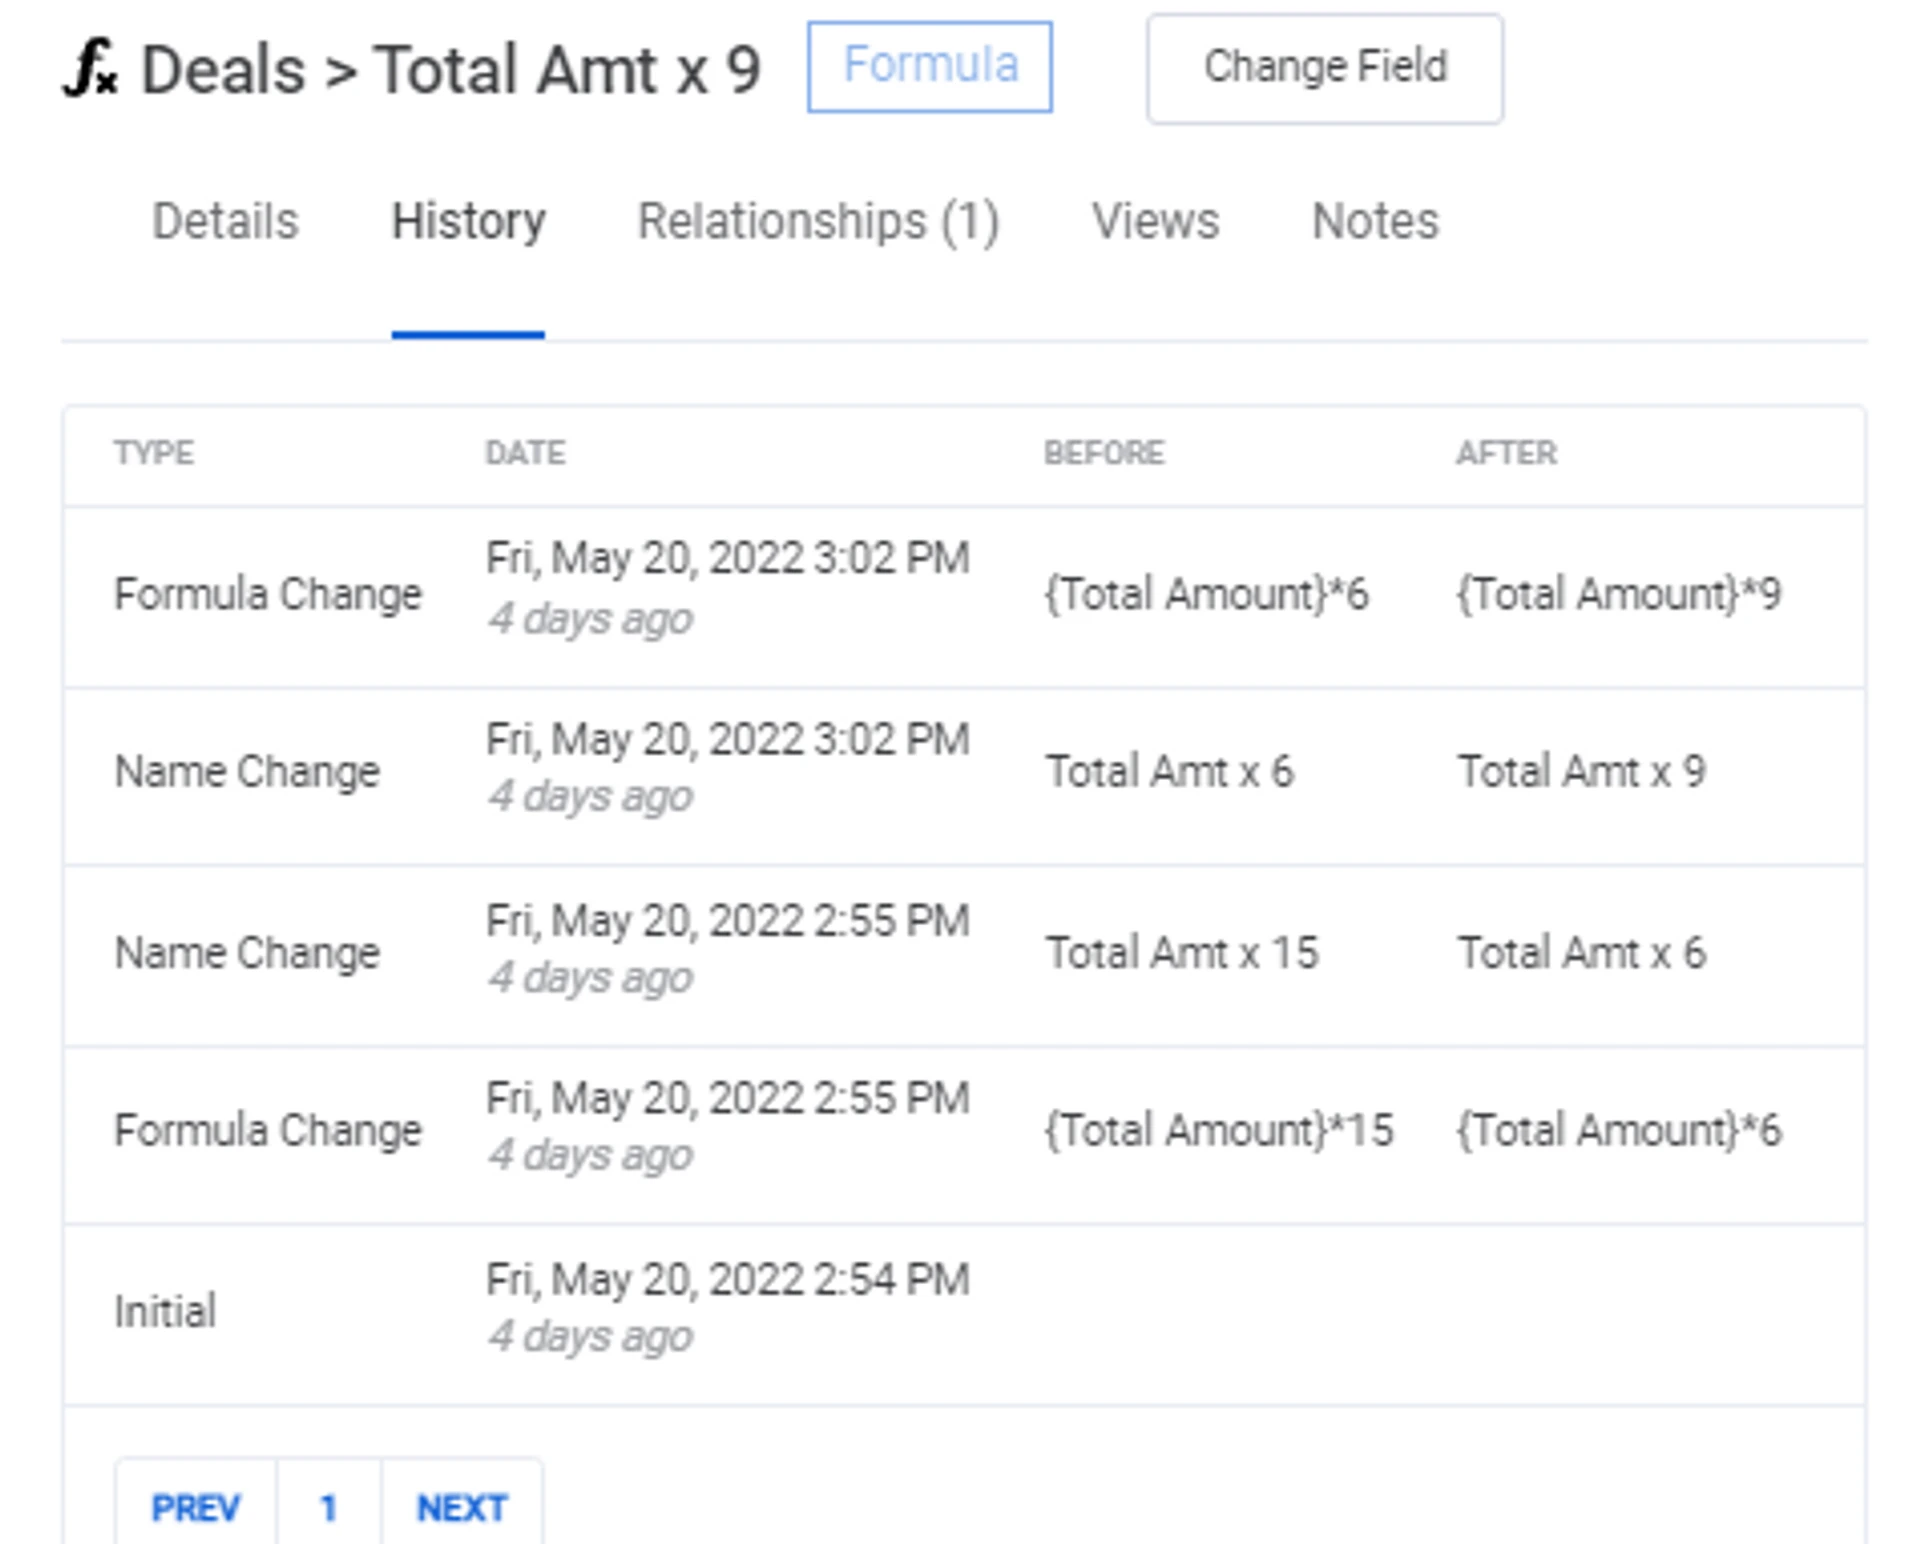1920x1544 pixels.
Task: Select page 1 in pagination
Action: pos(328,1507)
